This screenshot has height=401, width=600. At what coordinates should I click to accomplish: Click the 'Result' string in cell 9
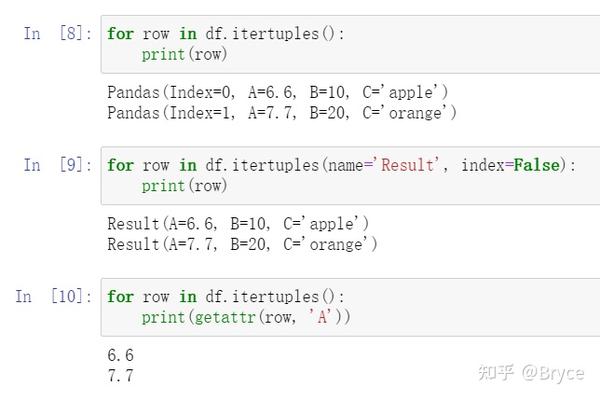tap(409, 165)
